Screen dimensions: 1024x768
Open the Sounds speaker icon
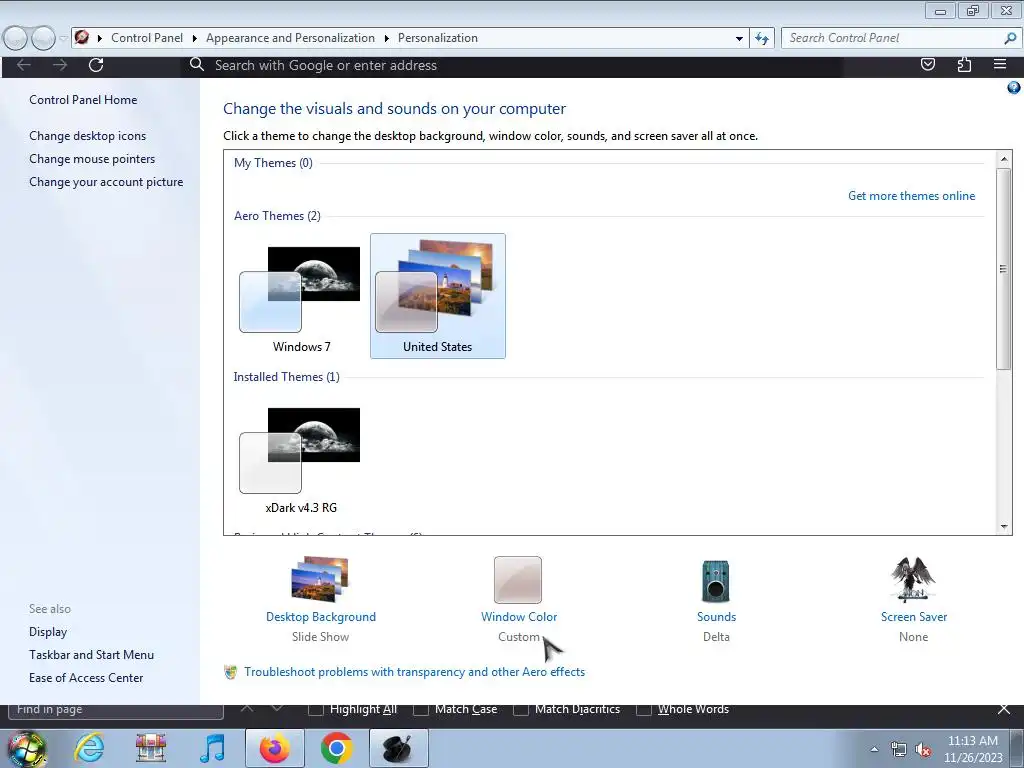click(x=716, y=581)
